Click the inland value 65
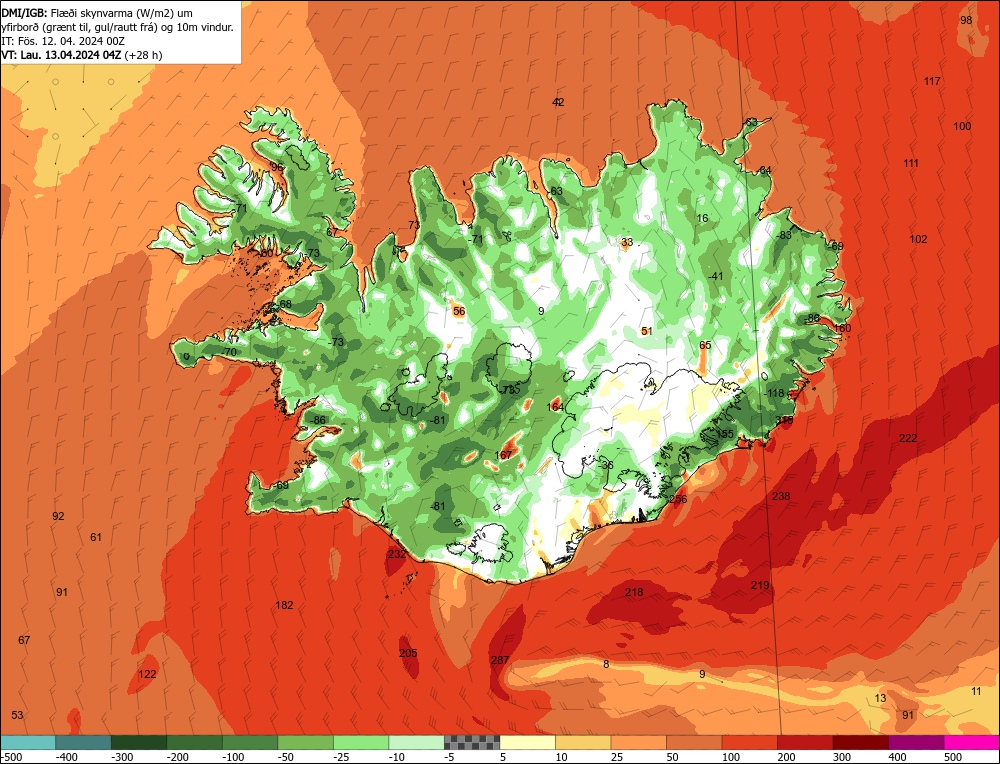Screen dimensions: 1000x764 (x=705, y=345)
